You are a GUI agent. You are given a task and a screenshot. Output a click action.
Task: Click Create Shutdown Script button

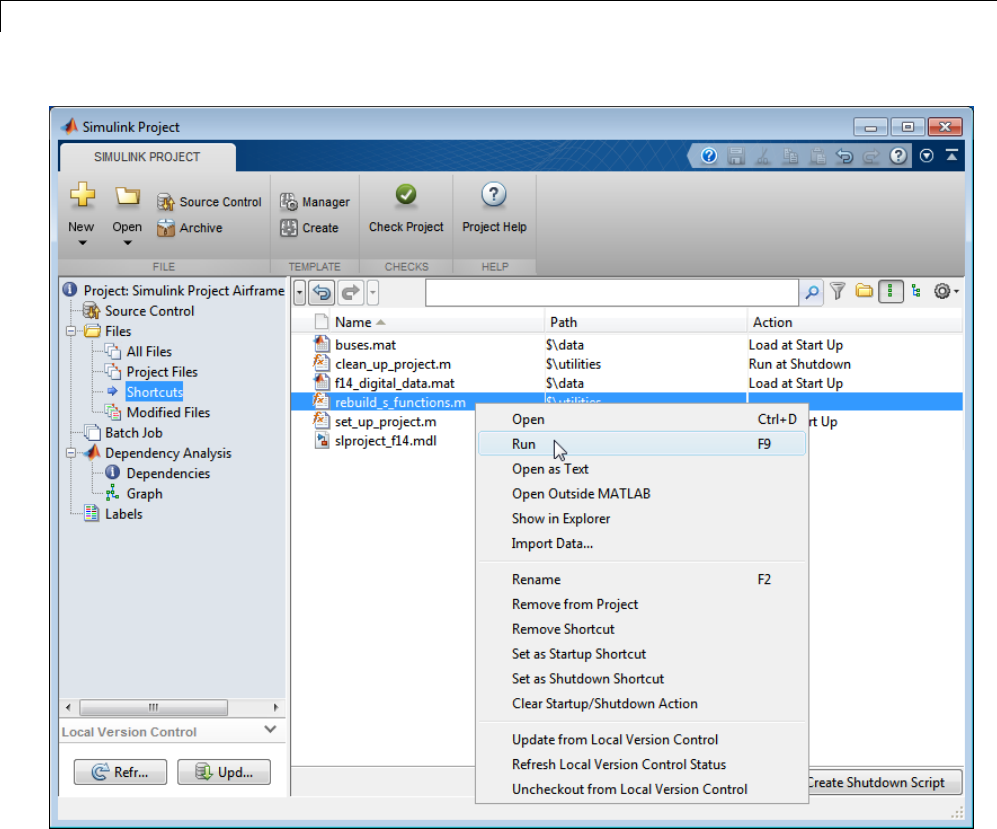[x=884, y=782]
